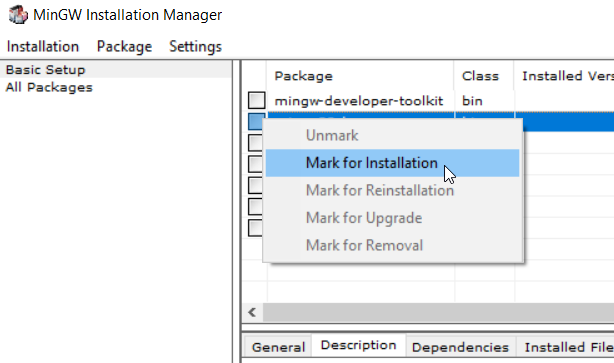The height and width of the screenshot is (363, 614).
Task: Click the mingw-developer-toolkit package name
Action: tap(359, 101)
